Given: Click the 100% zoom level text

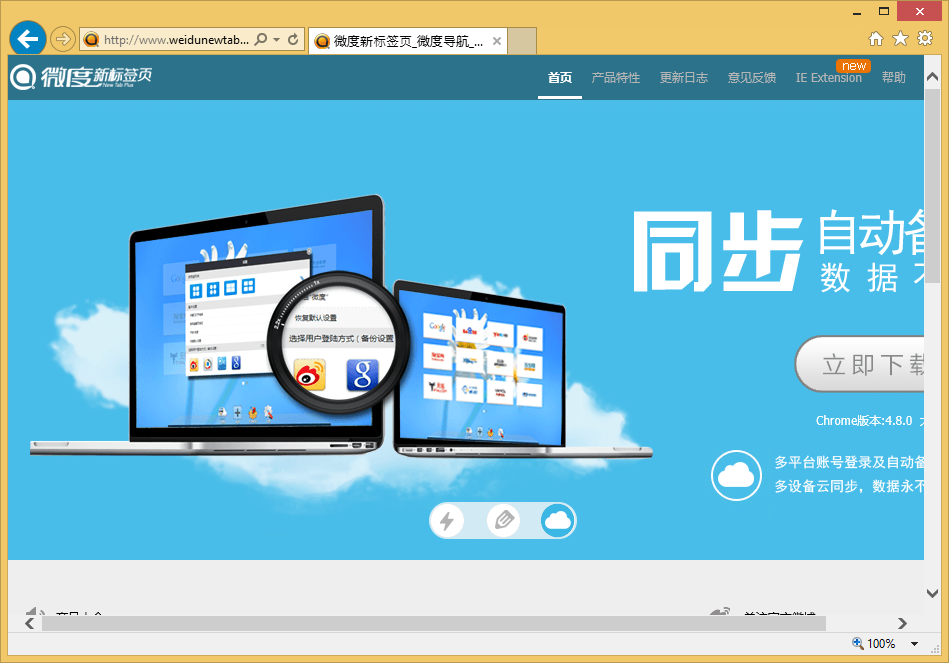Looking at the screenshot, I should coord(881,644).
